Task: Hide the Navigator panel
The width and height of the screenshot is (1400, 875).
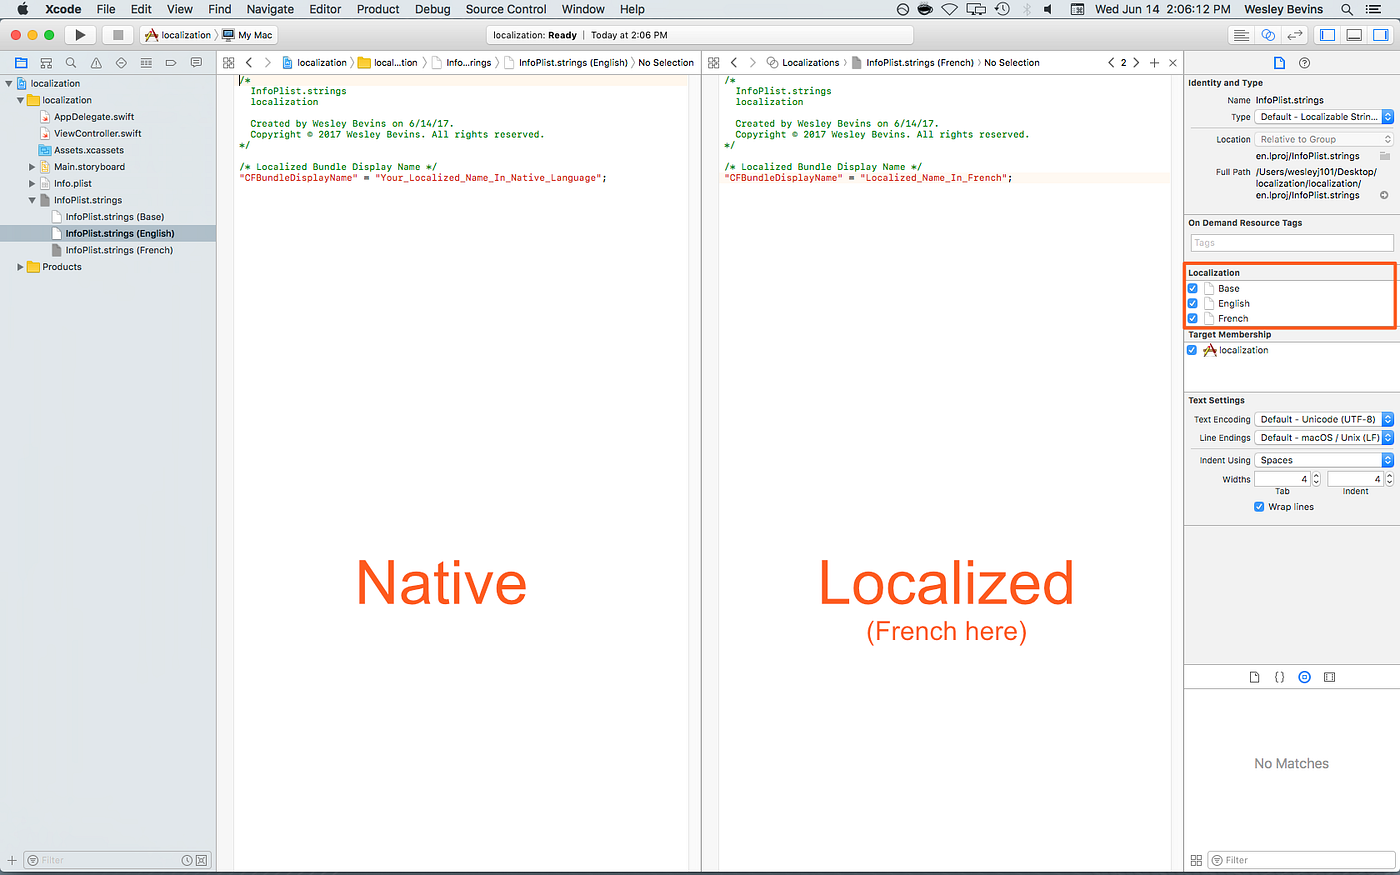Action: coord(1327,33)
